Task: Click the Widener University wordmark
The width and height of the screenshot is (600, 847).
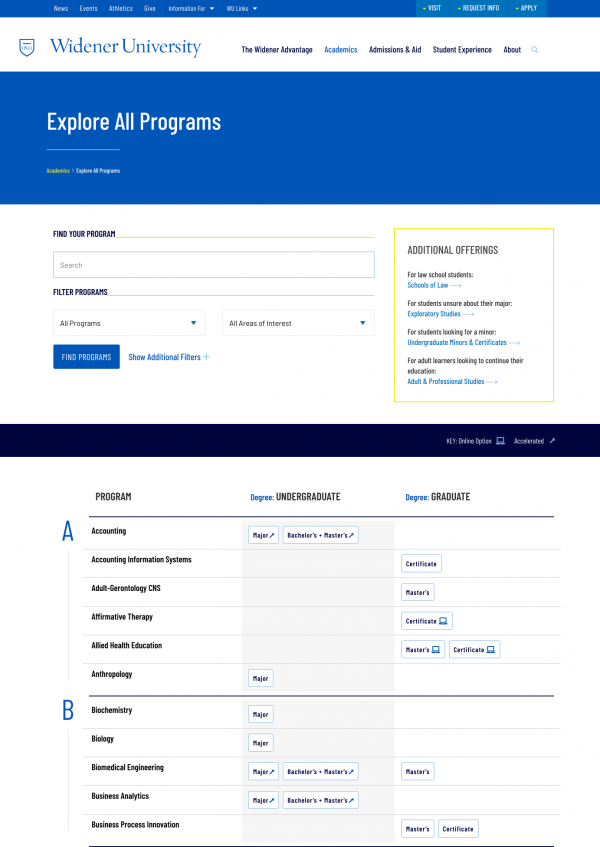Action: click(125, 47)
